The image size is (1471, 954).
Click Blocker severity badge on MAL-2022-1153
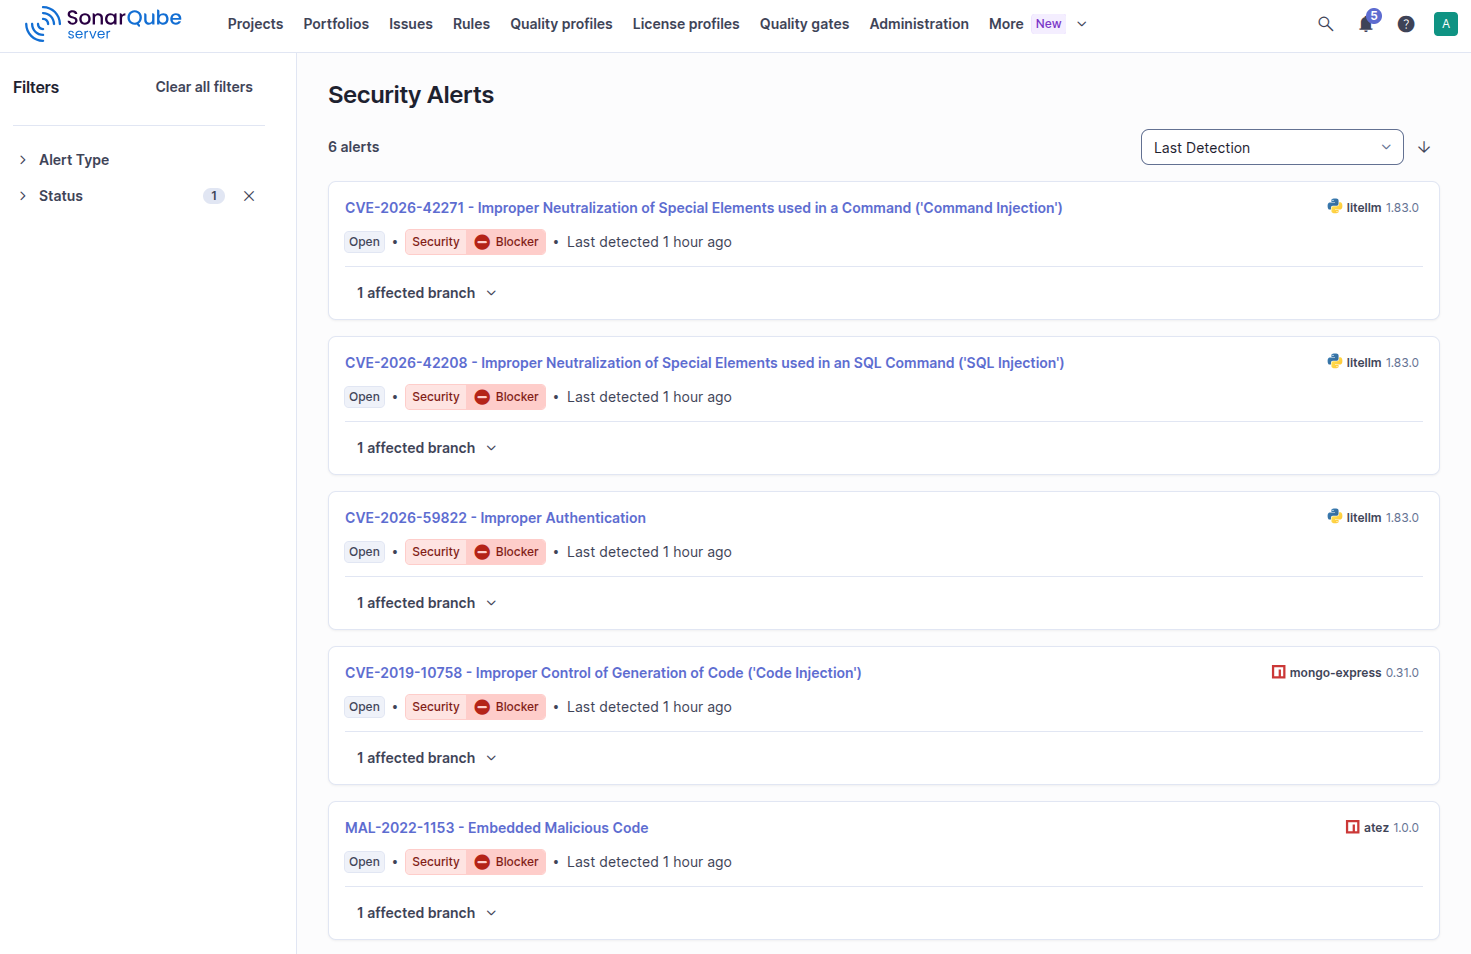click(506, 862)
